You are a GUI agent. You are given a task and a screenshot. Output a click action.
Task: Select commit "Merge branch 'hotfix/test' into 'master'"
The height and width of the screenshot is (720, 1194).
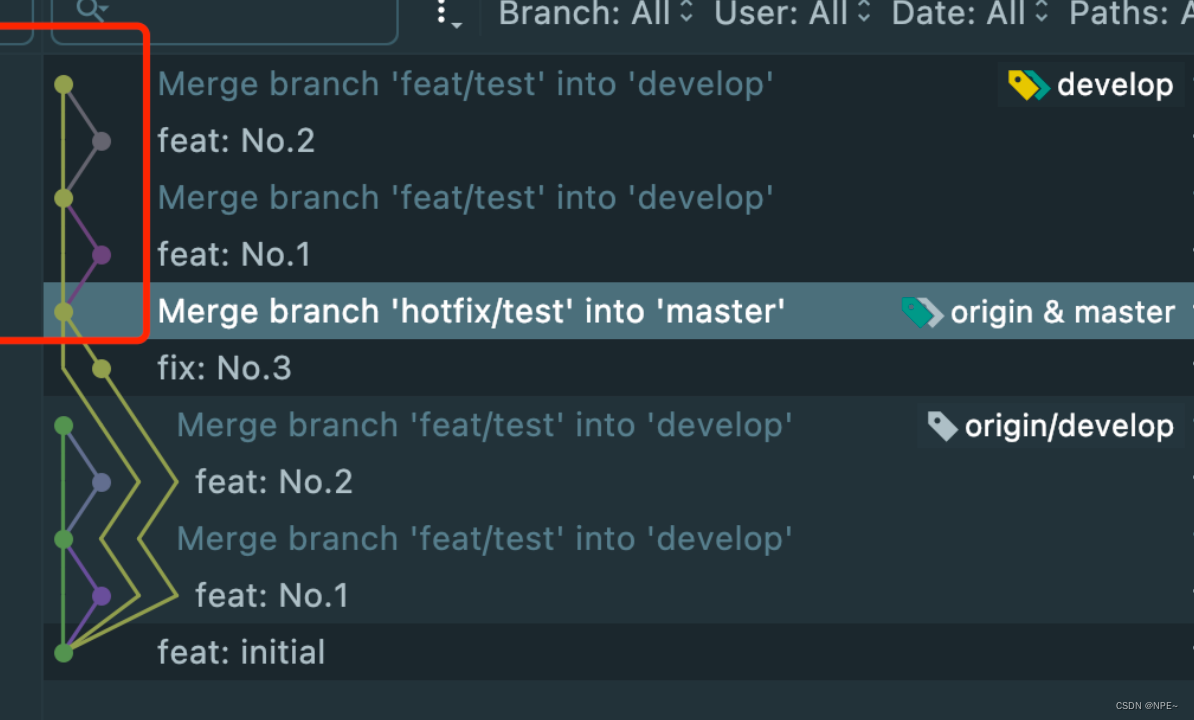(470, 312)
